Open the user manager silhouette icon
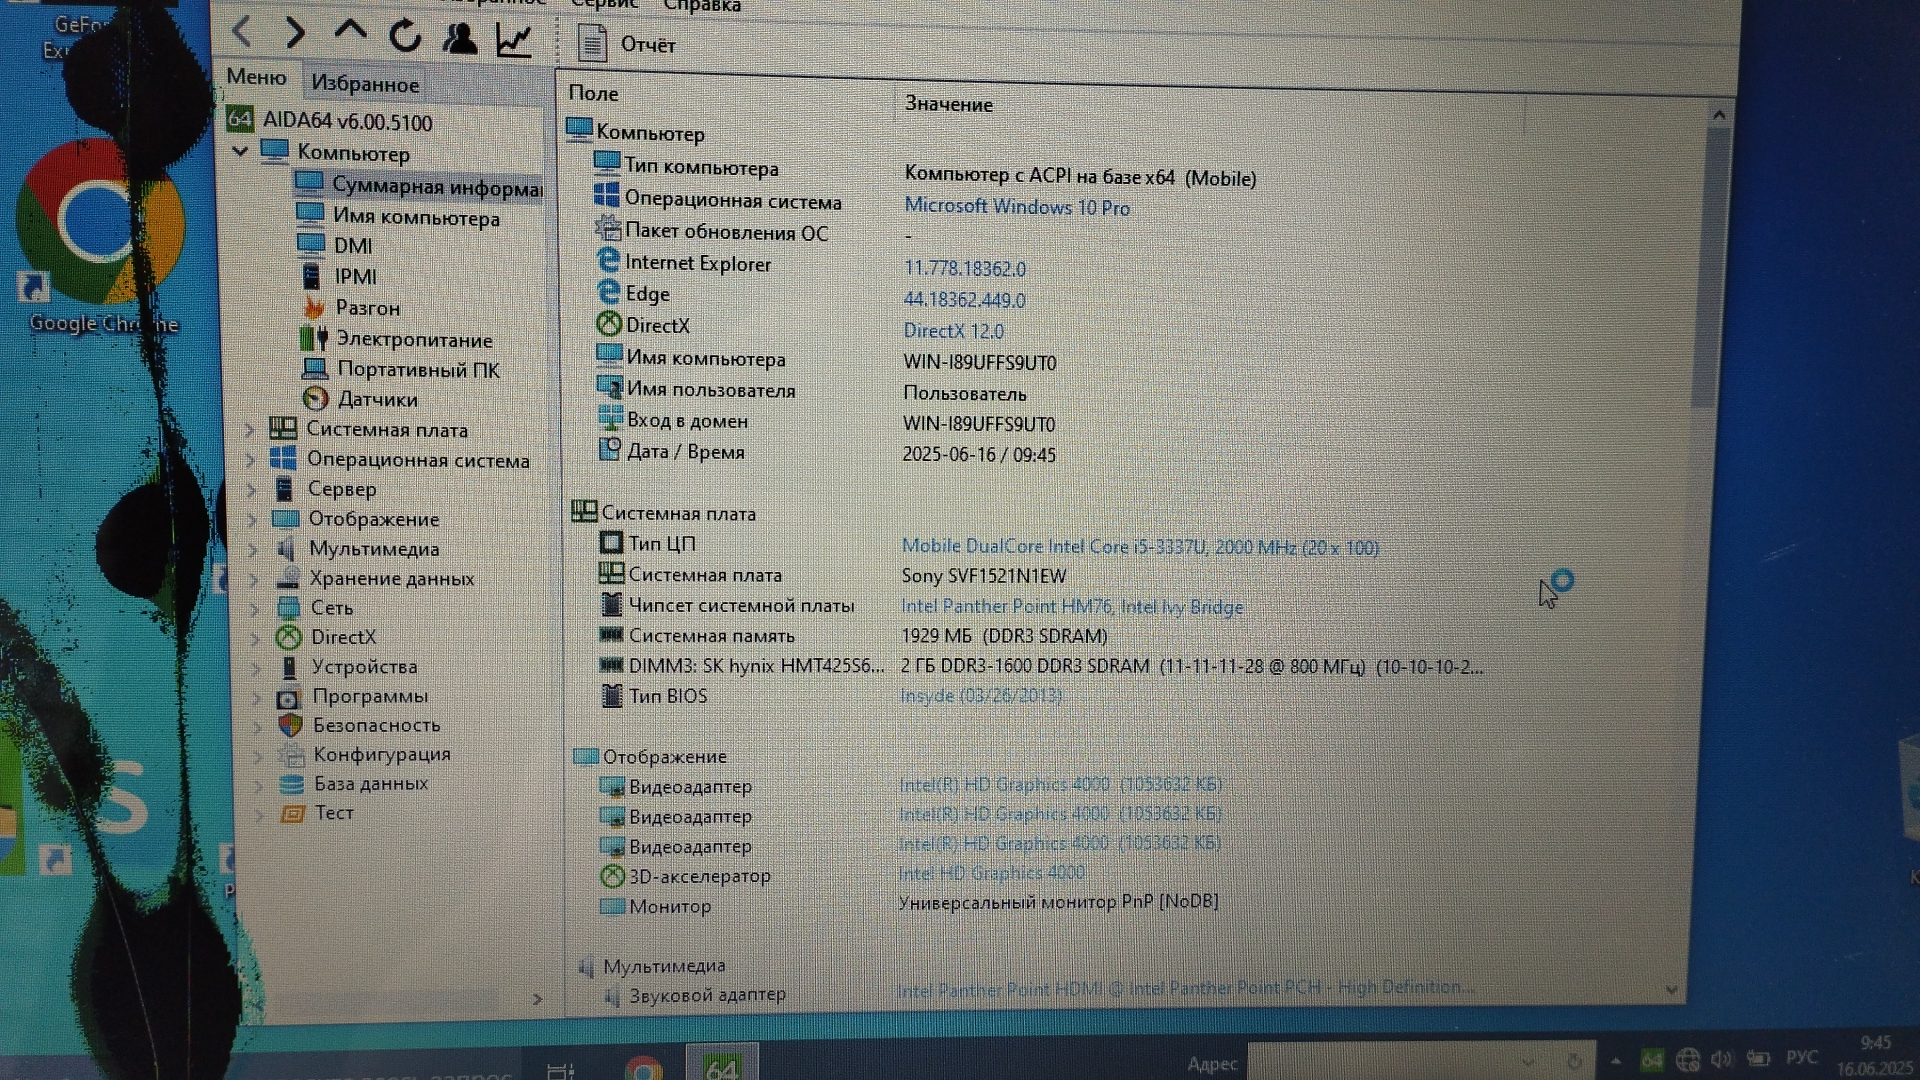Viewport: 1920px width, 1080px height. click(460, 38)
